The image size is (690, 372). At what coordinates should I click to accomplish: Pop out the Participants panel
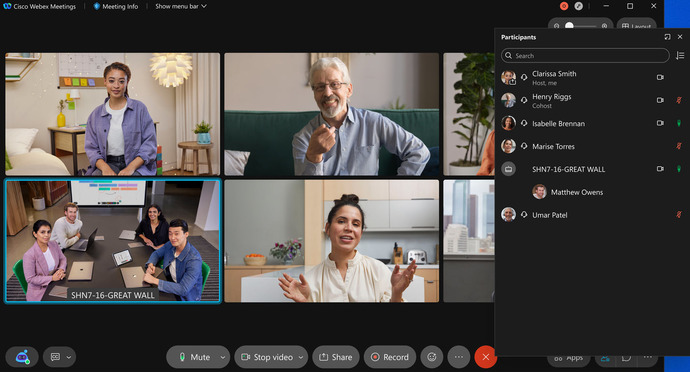pyautogui.click(x=667, y=37)
